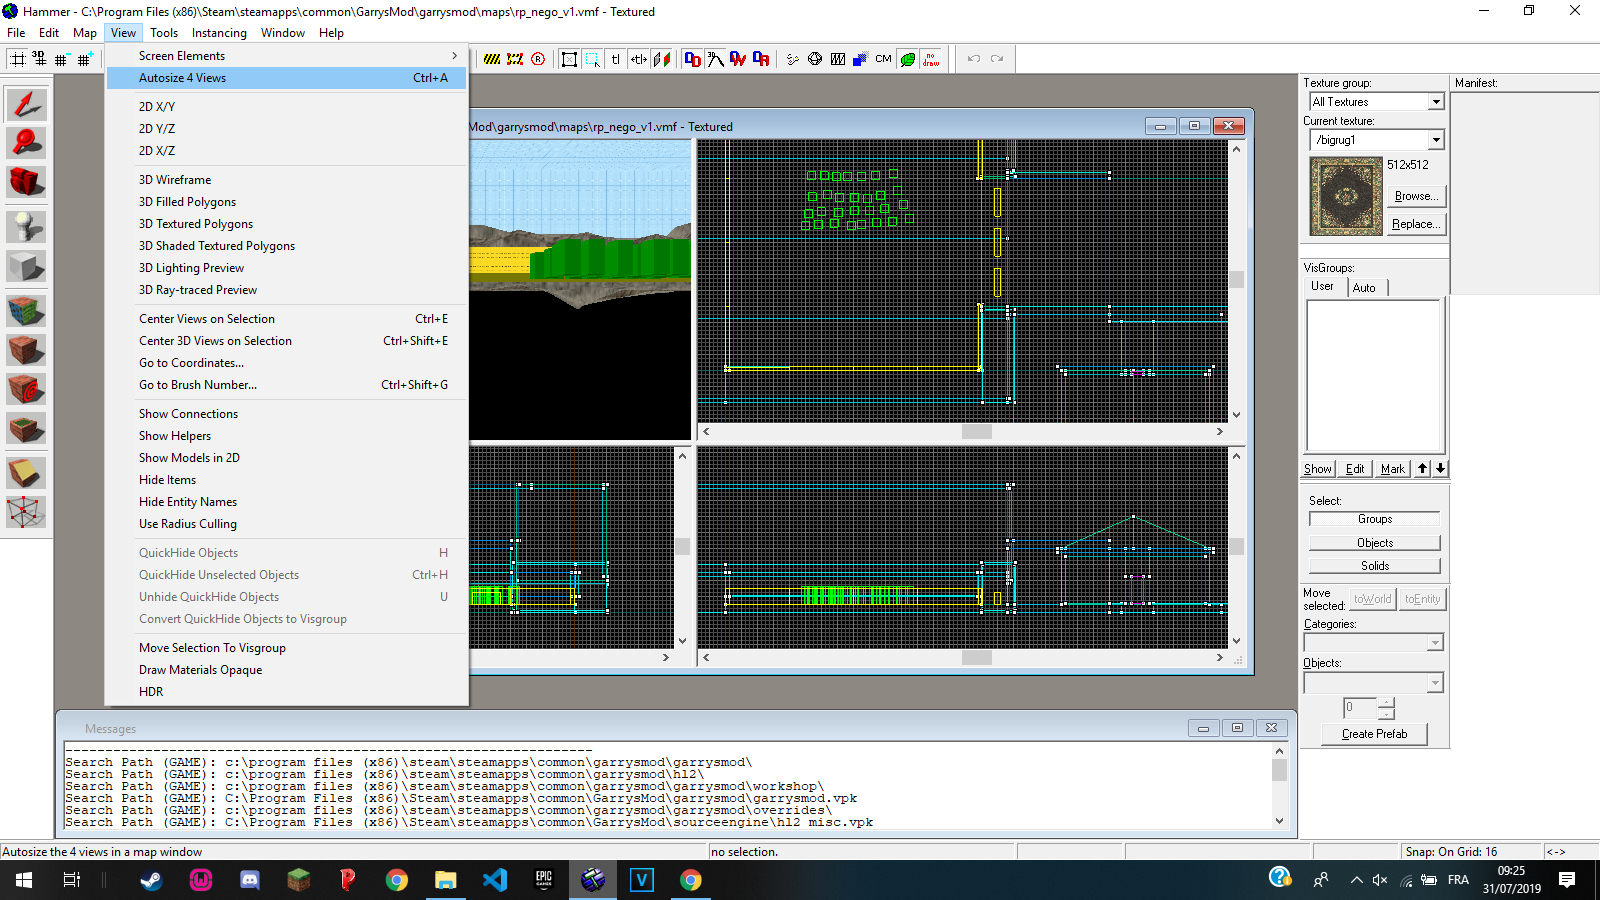This screenshot has width=1600, height=900.
Task: Choose Go to Coordinates entry
Action: coord(287,363)
